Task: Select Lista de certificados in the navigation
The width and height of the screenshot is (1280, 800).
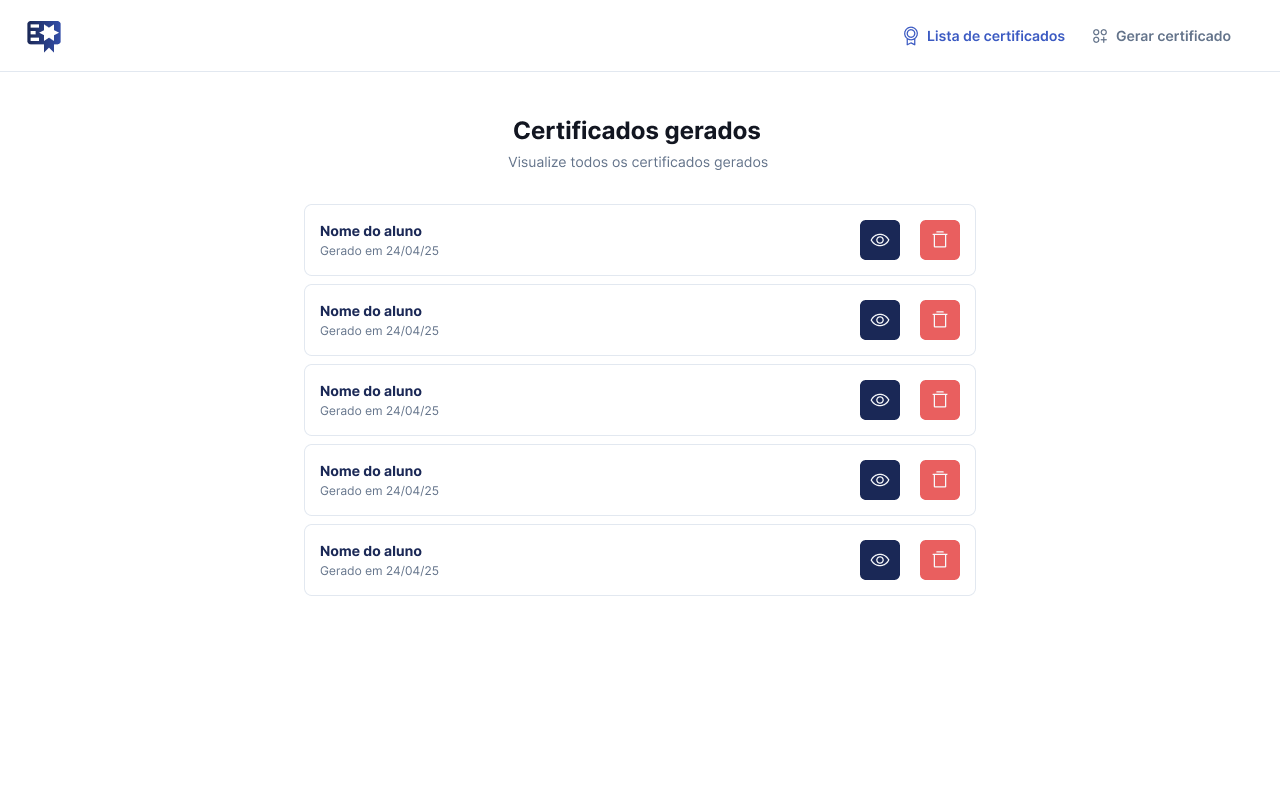Action: point(996,36)
